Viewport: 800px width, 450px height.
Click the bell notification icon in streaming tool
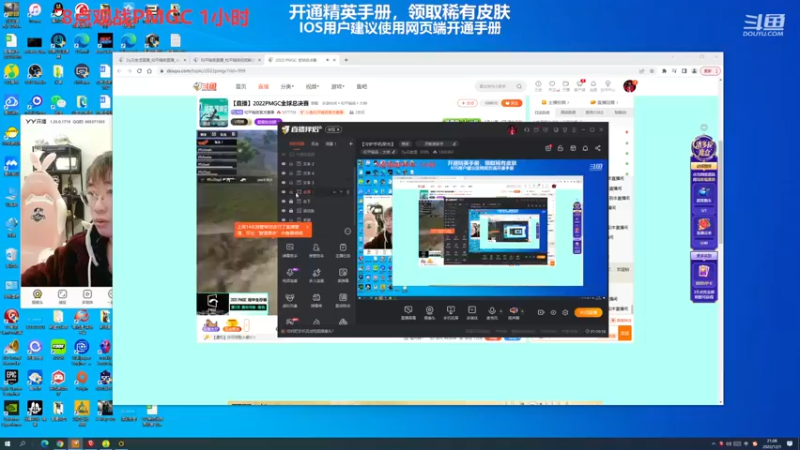(x=585, y=148)
